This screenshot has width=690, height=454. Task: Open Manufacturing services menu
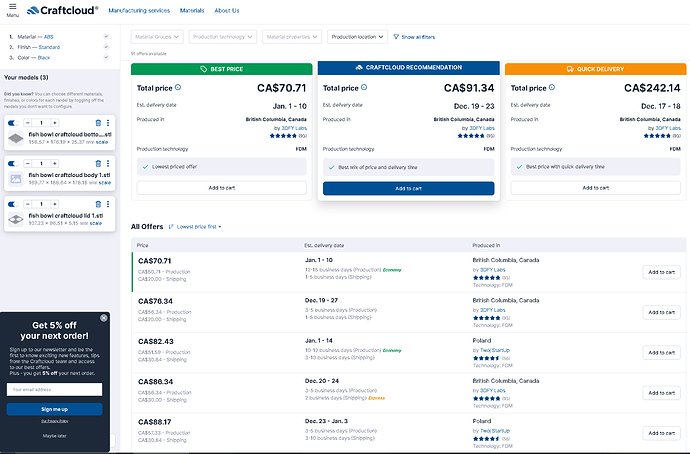(x=139, y=11)
